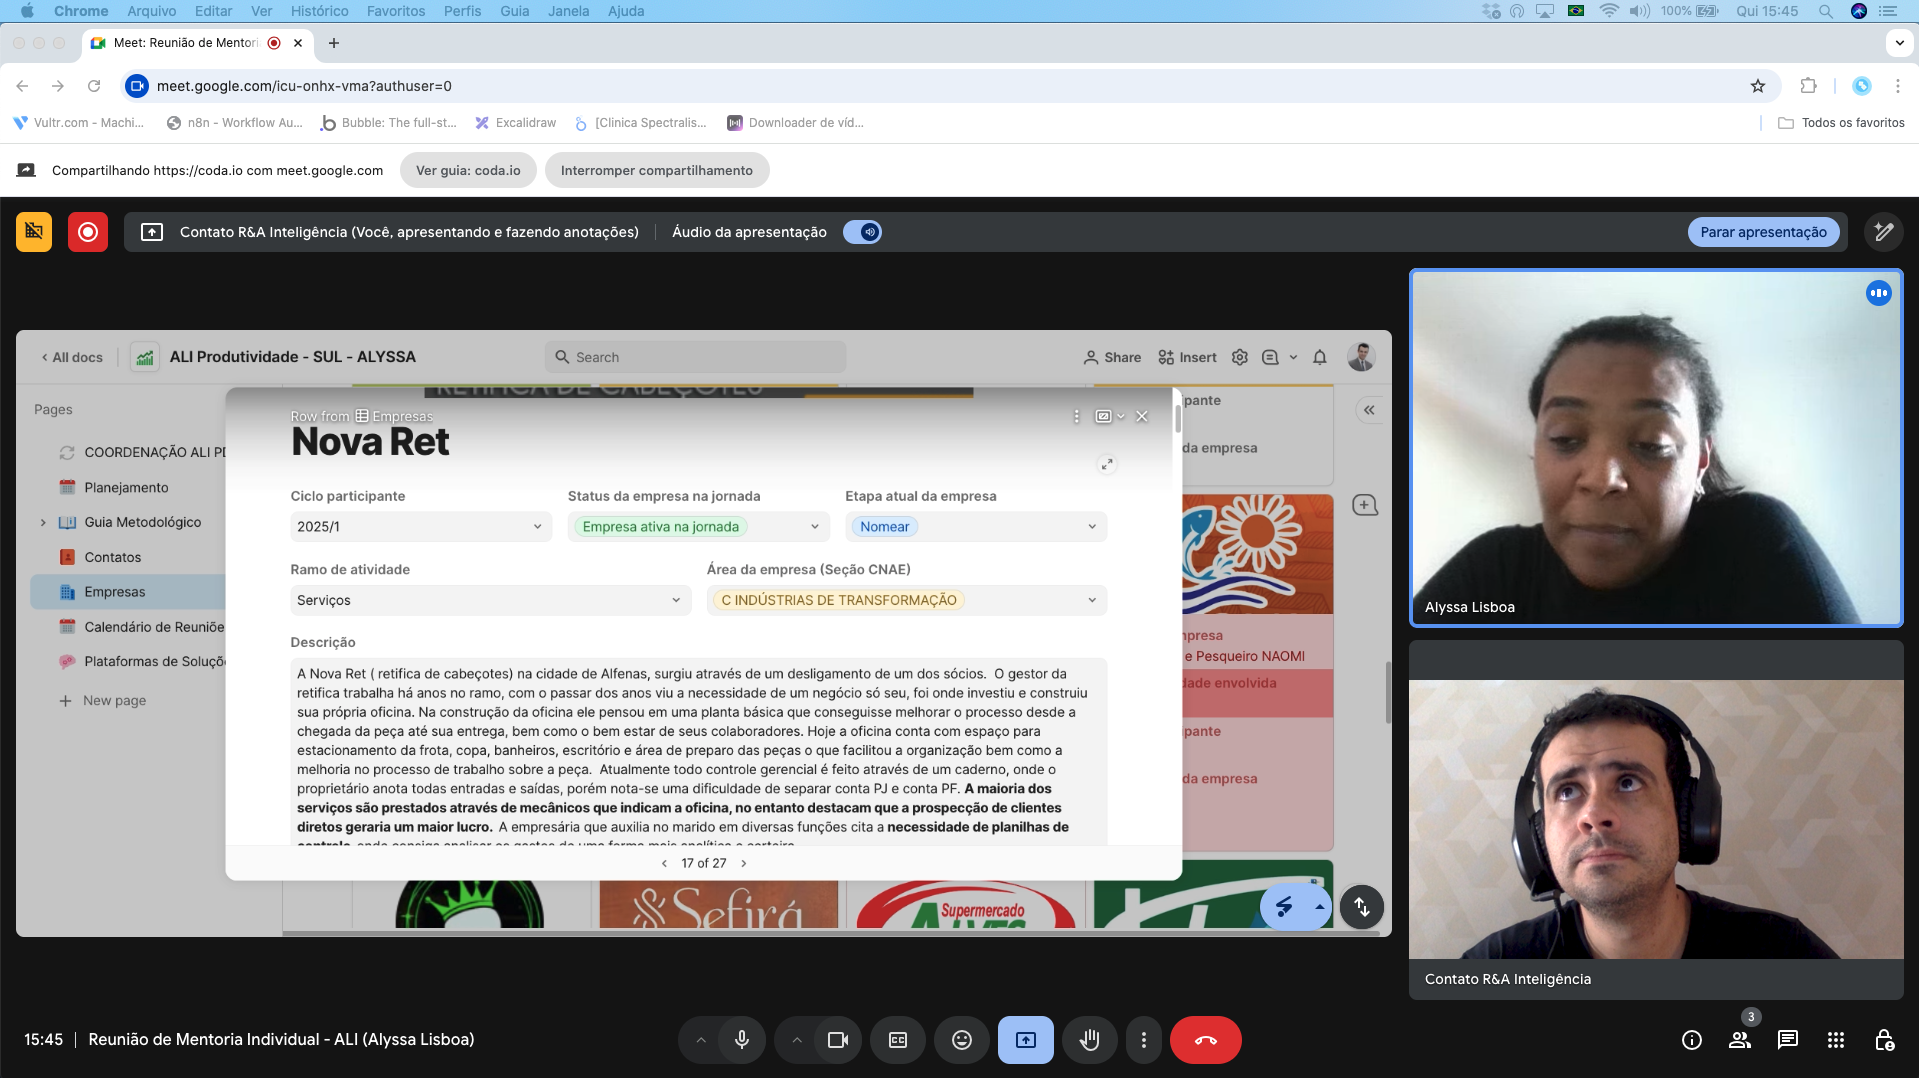Screen dimensions: 1919x1078
Task: Open the Empresas page
Action: [x=128, y=592]
